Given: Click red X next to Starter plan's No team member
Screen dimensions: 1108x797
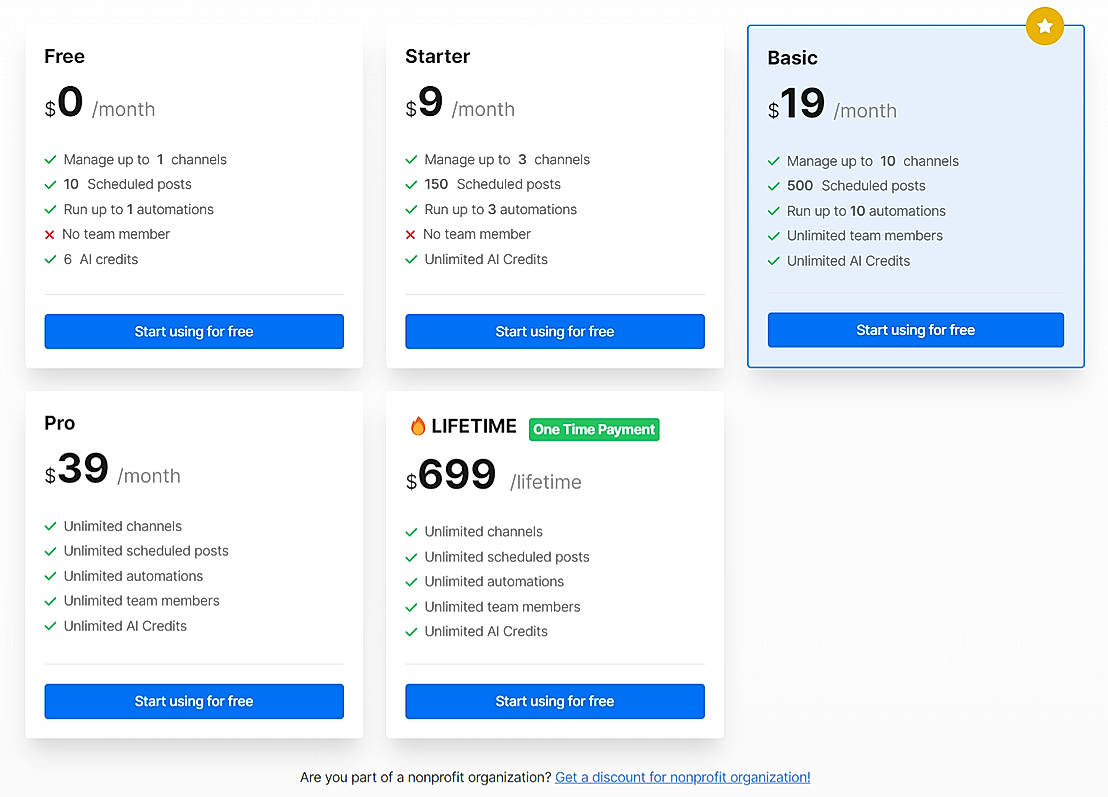Looking at the screenshot, I should (410, 235).
